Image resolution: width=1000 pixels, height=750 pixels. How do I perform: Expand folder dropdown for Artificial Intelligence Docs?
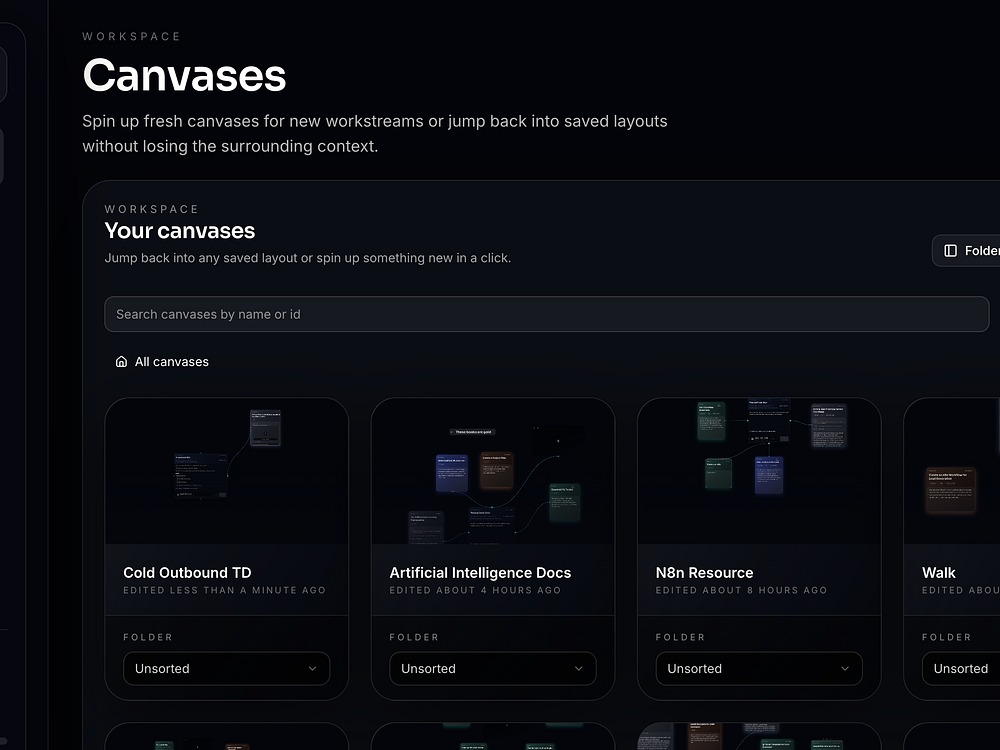(492, 668)
